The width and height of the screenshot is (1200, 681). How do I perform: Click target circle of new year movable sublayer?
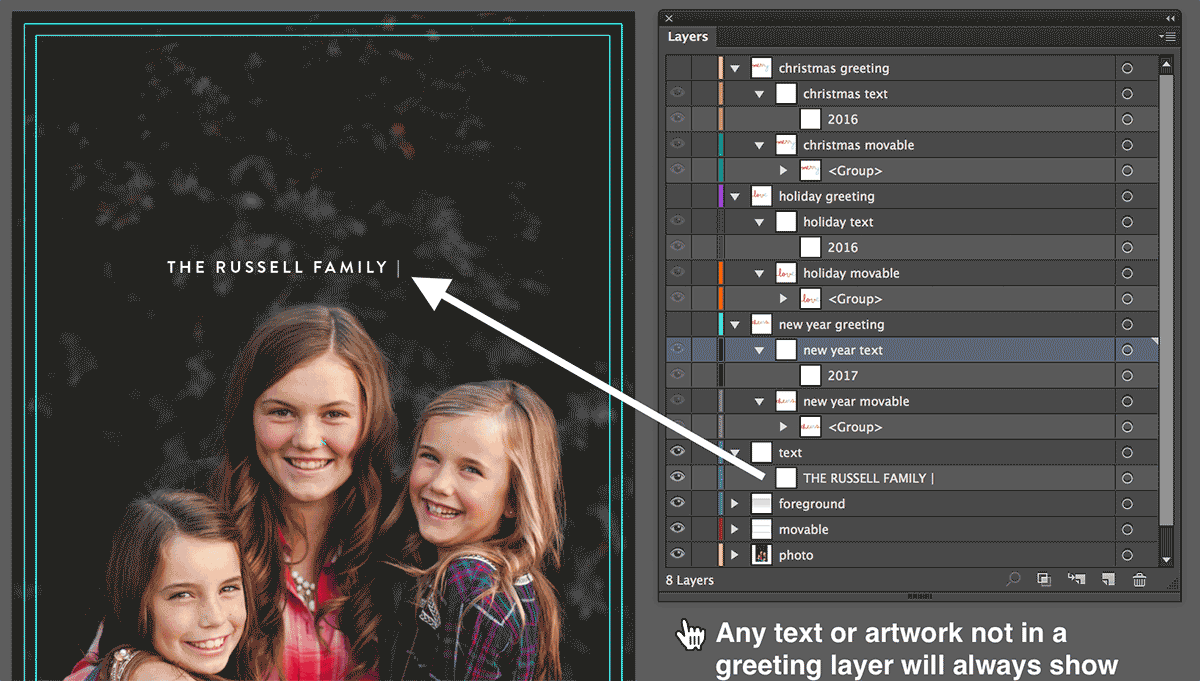(x=1127, y=401)
